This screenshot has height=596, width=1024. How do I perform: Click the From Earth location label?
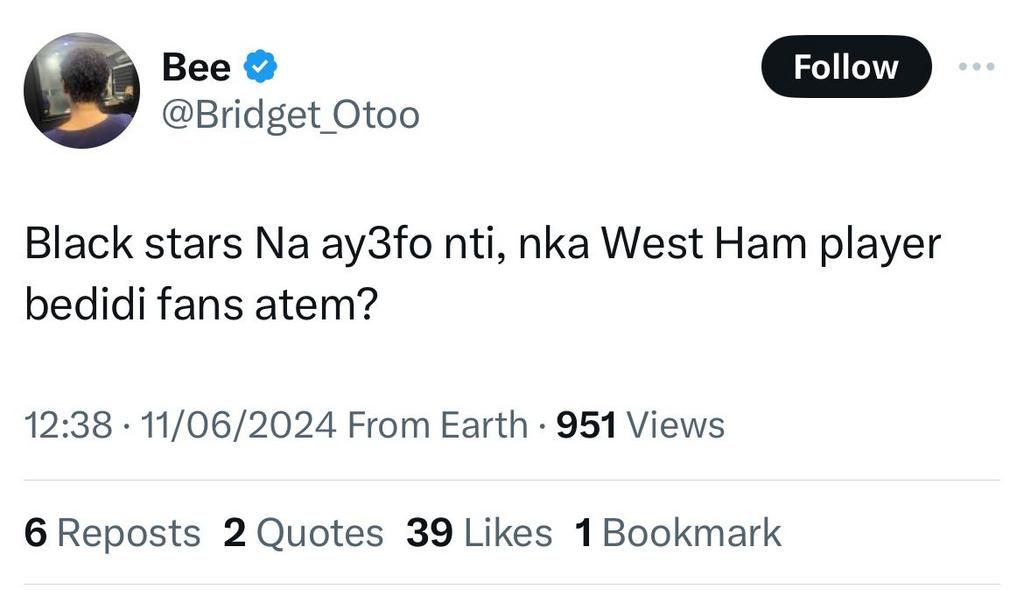tap(436, 425)
